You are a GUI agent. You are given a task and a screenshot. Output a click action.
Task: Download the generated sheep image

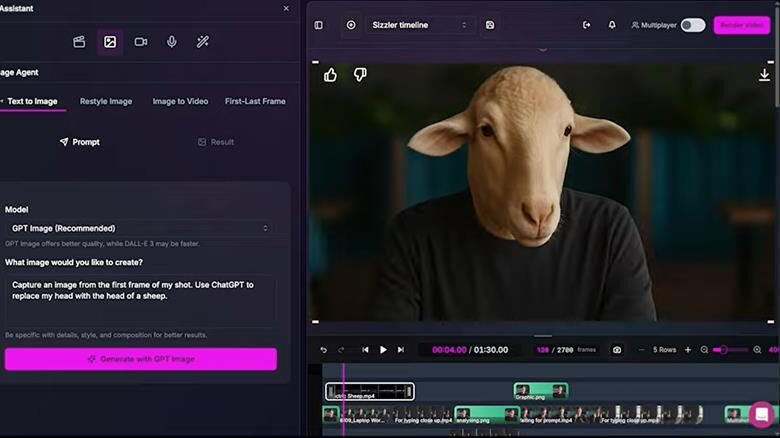(764, 75)
